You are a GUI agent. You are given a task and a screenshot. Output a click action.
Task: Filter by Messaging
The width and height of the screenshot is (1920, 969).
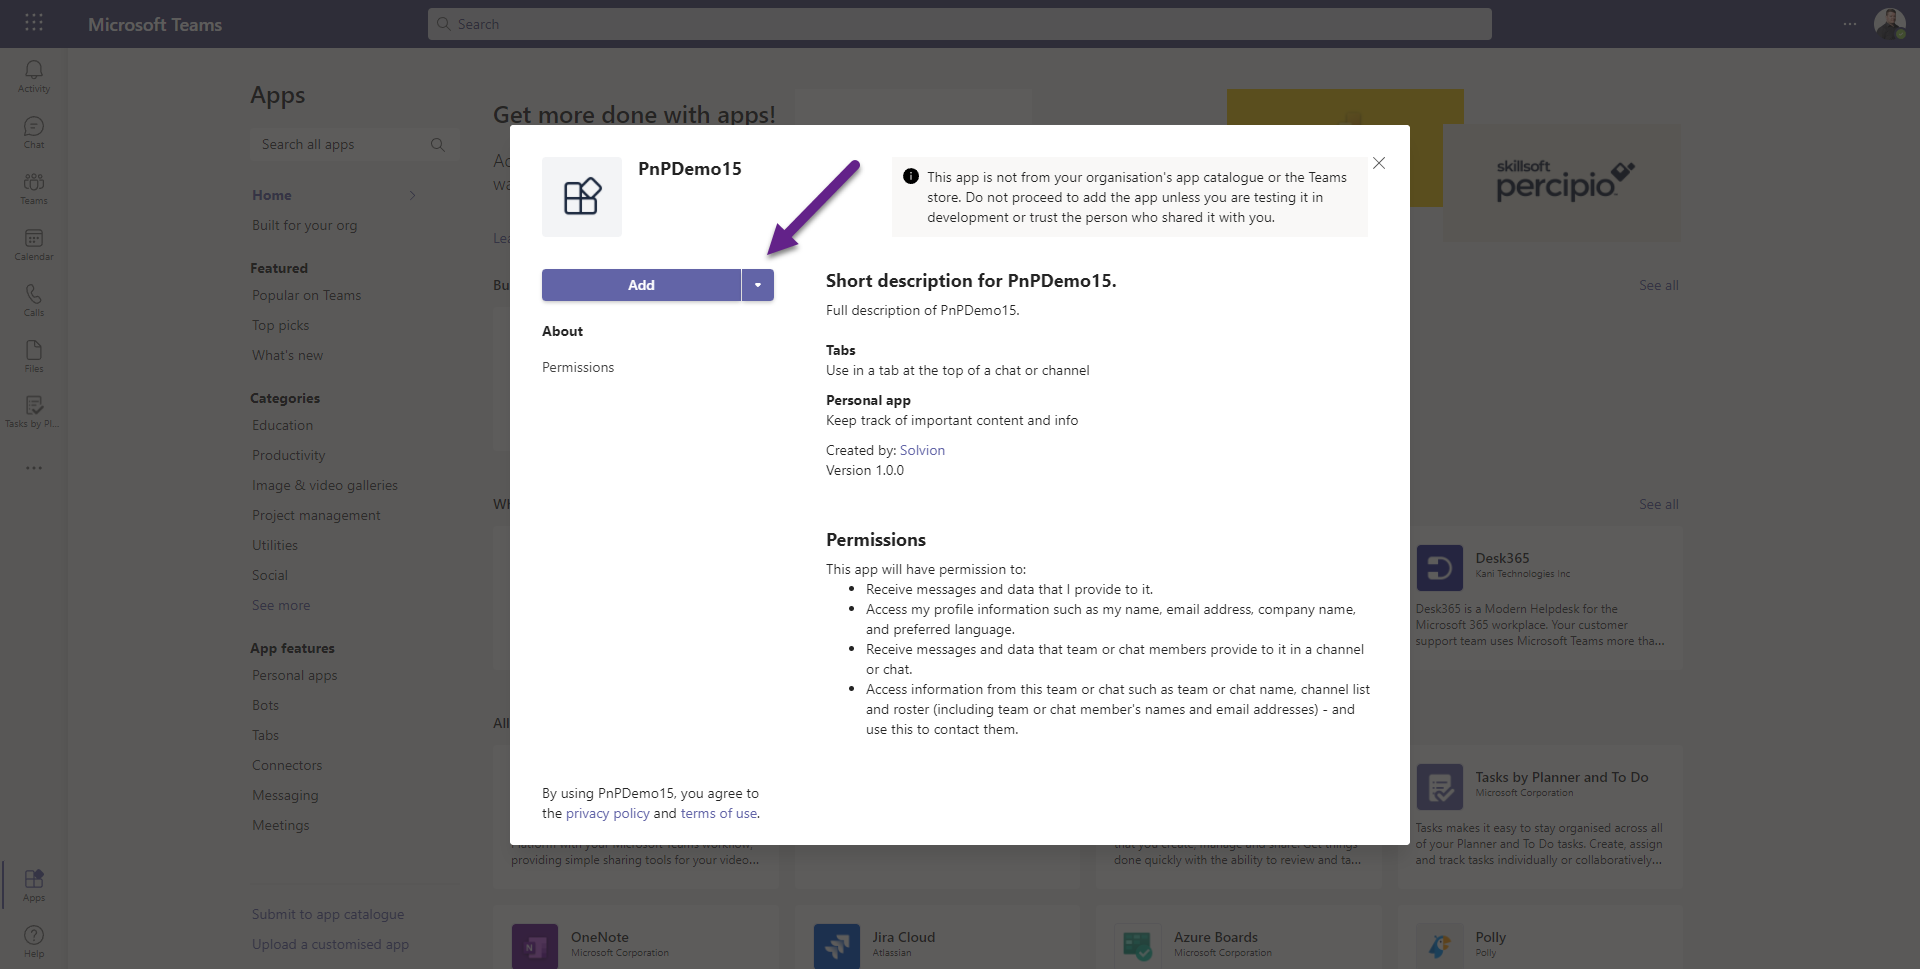click(x=285, y=795)
